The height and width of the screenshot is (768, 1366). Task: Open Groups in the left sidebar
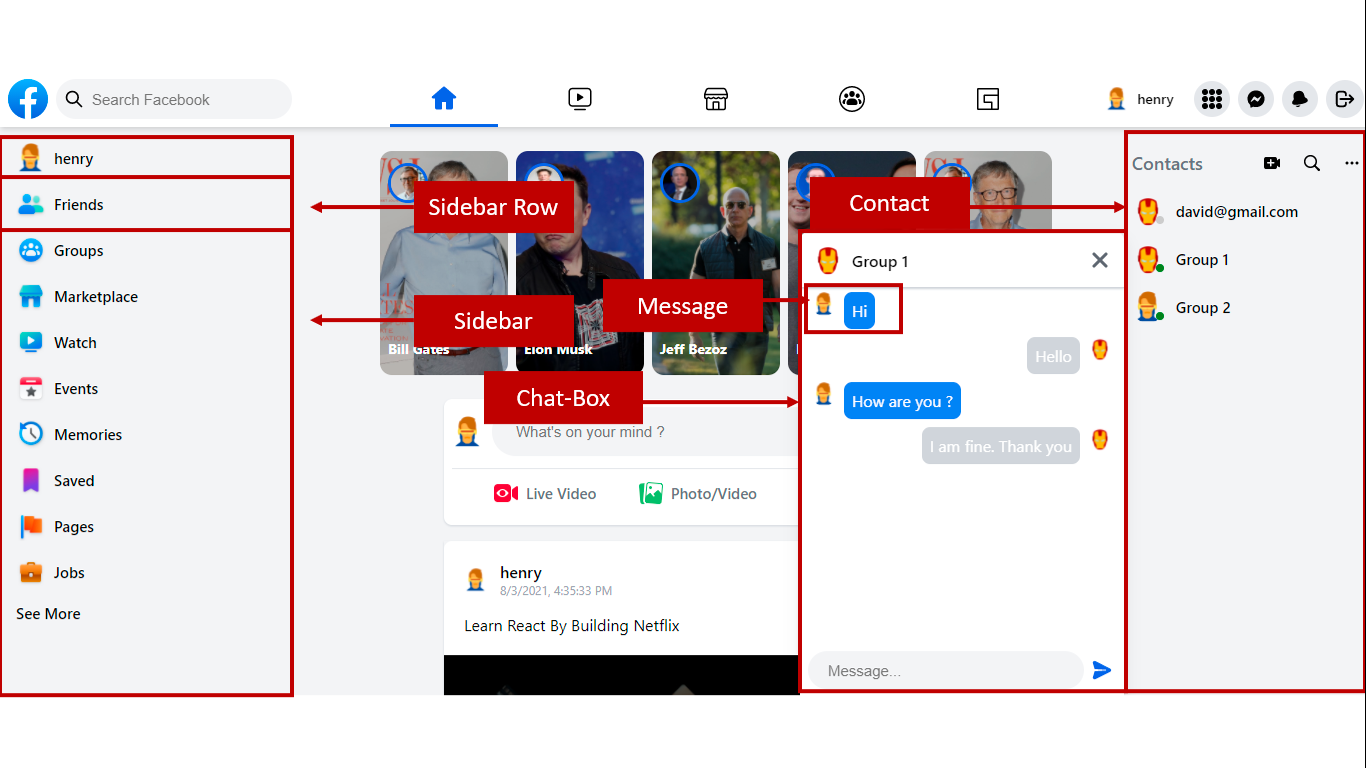pyautogui.click(x=146, y=250)
